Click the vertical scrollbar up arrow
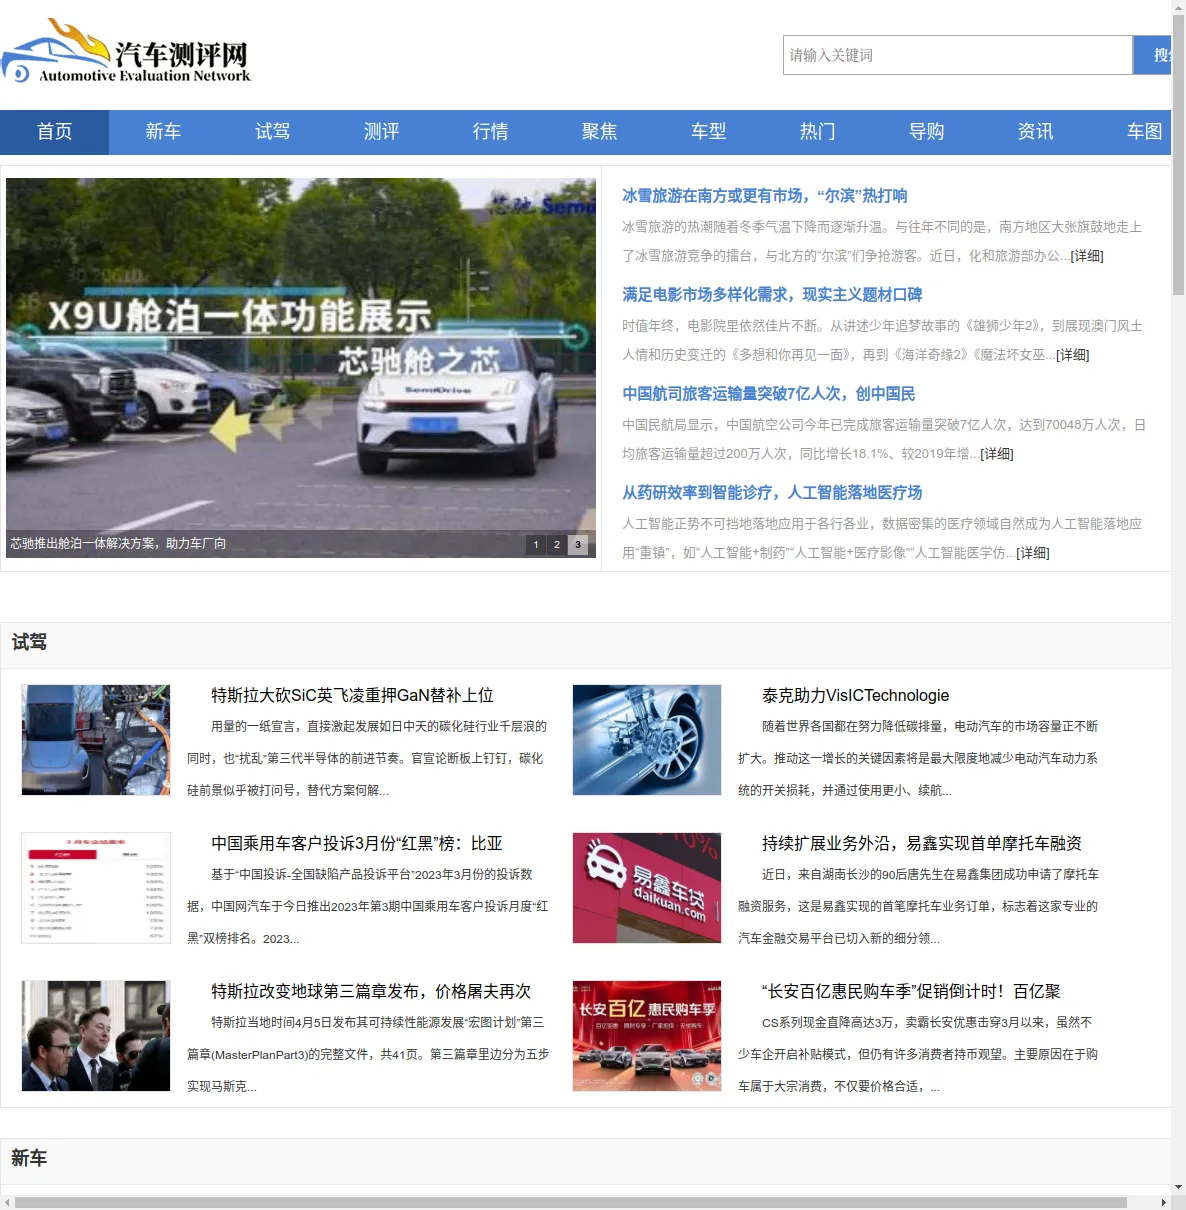1186x1210 pixels. (x=1178, y=7)
